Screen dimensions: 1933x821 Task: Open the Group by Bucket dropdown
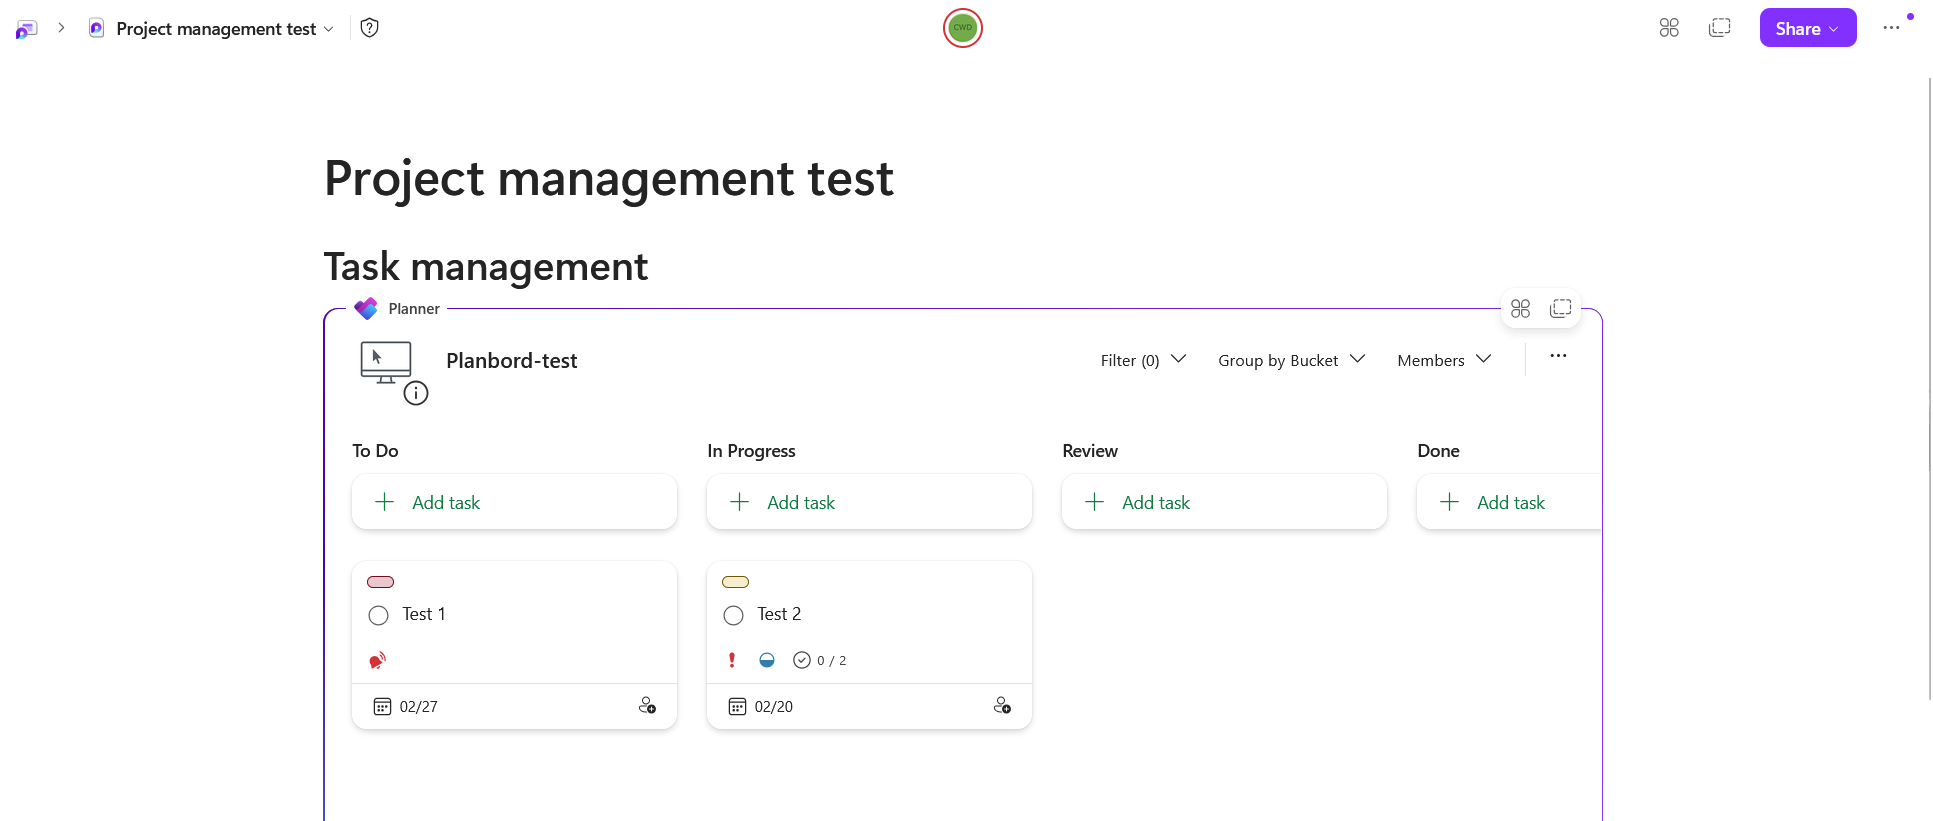coord(1291,360)
